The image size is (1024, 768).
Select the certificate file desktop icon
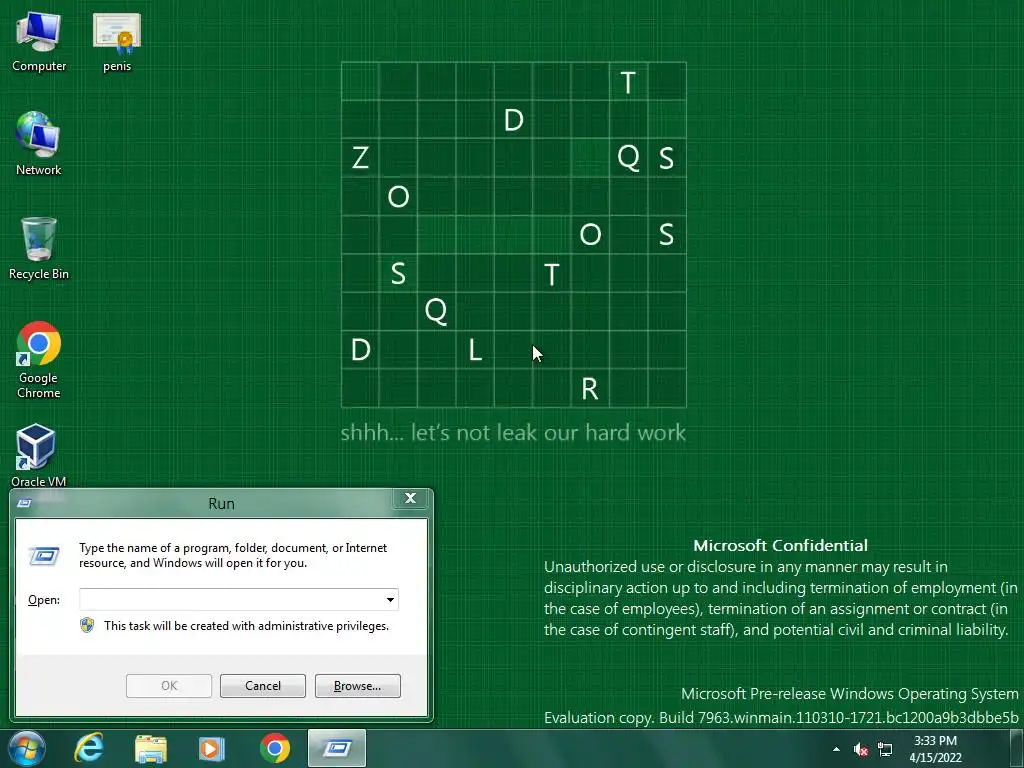coord(117,42)
